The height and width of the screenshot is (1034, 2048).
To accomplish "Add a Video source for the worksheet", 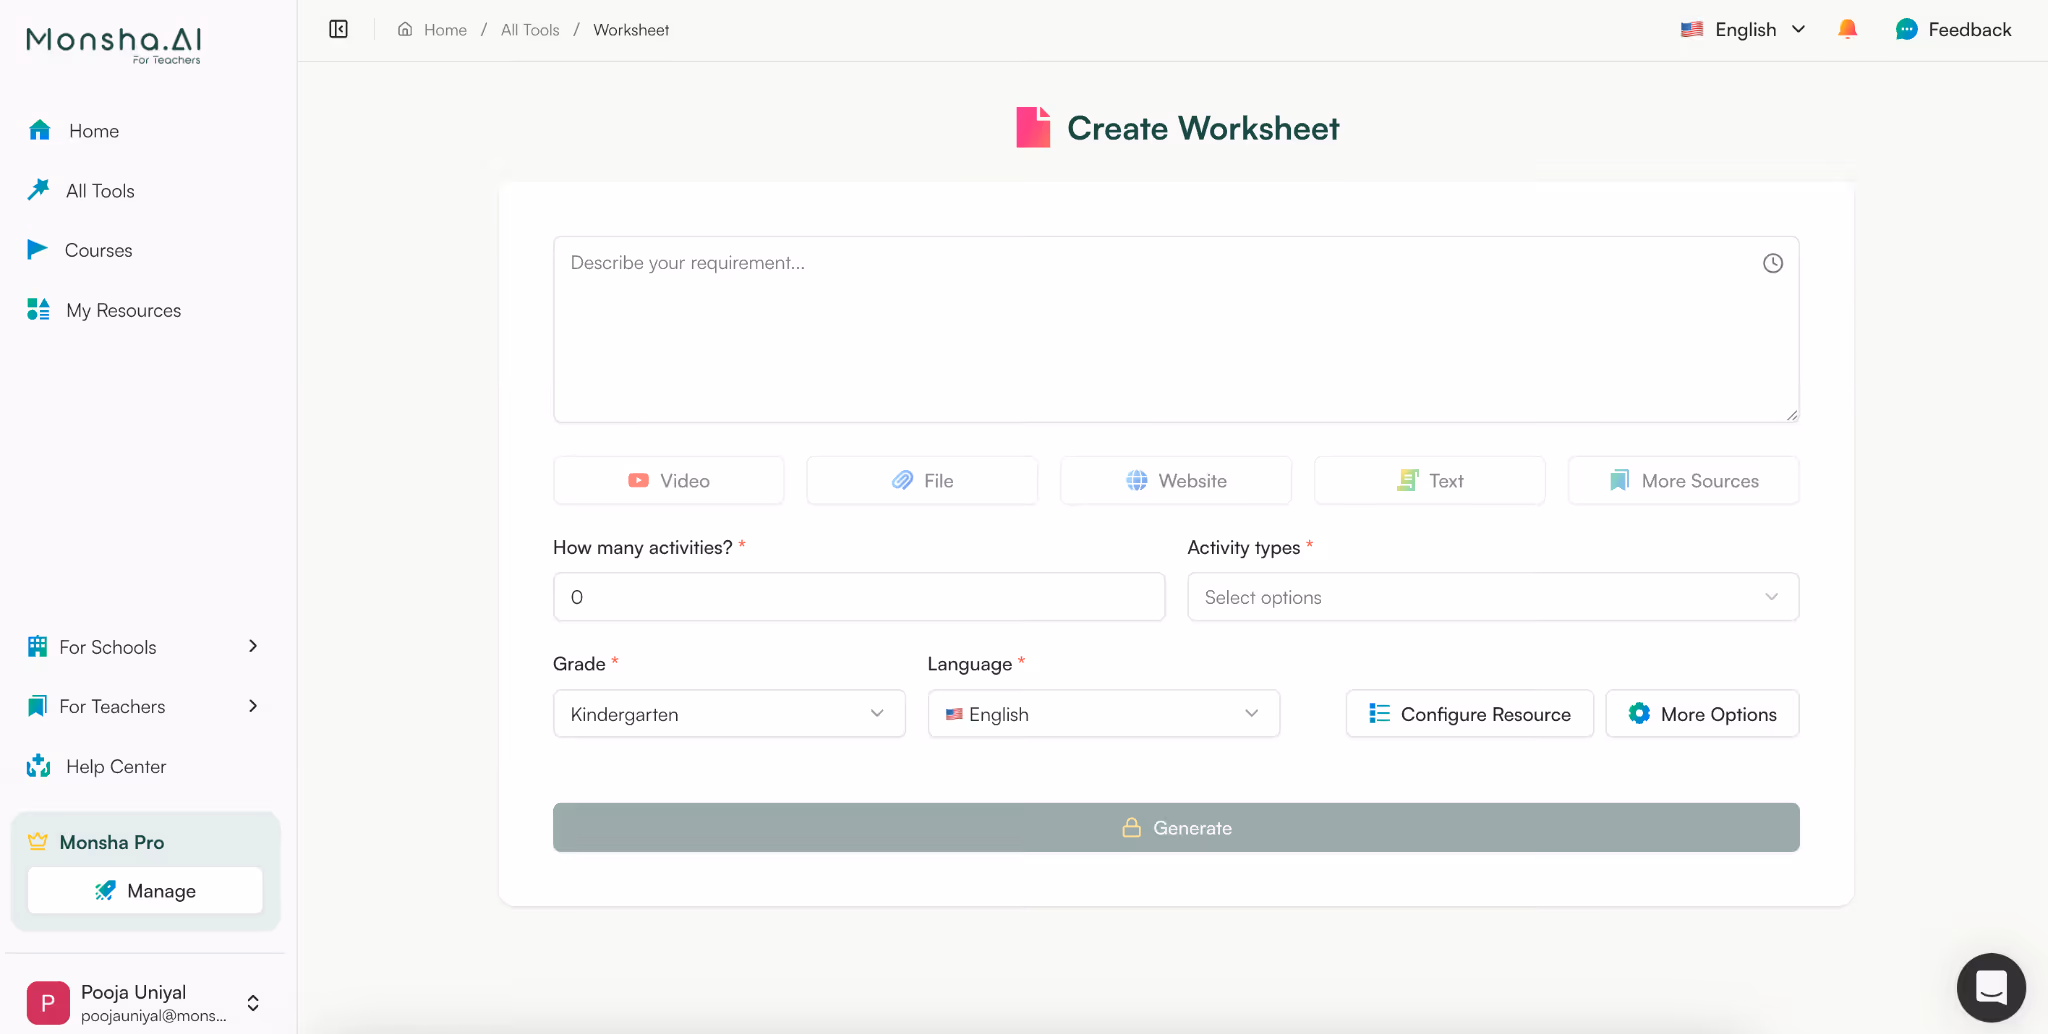I will pyautogui.click(x=668, y=480).
